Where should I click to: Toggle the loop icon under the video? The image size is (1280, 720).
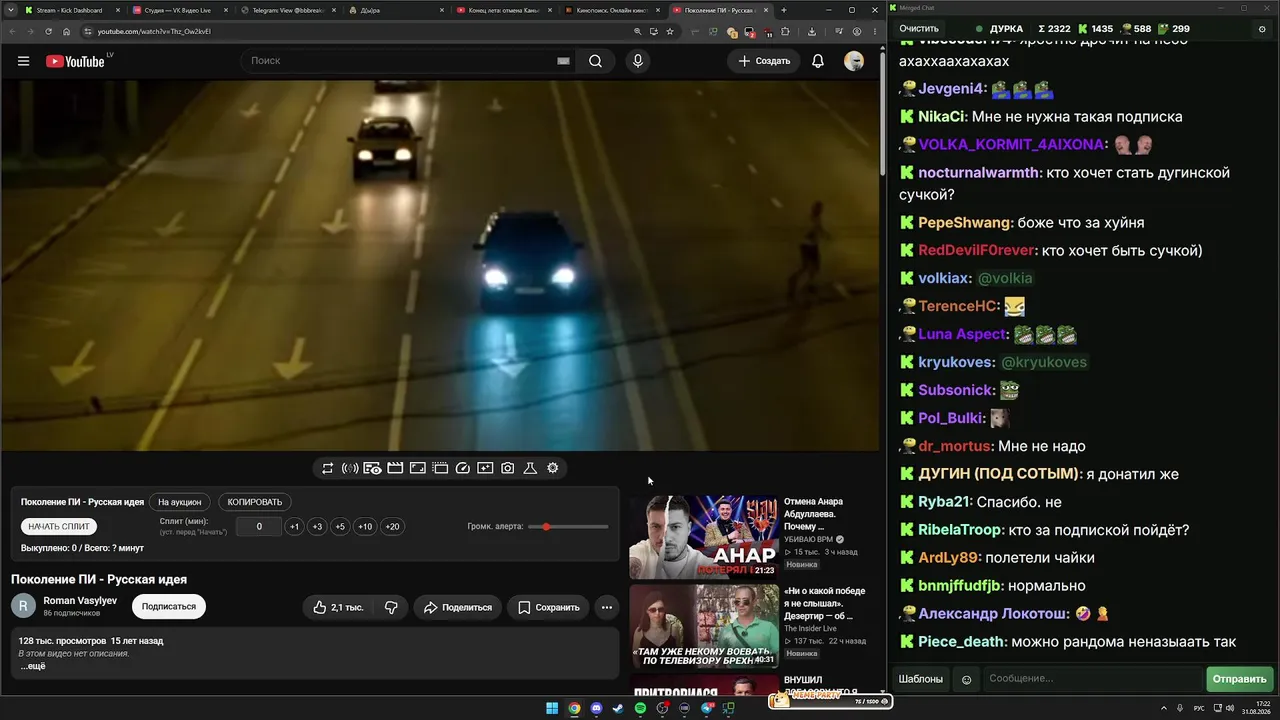[x=327, y=468]
